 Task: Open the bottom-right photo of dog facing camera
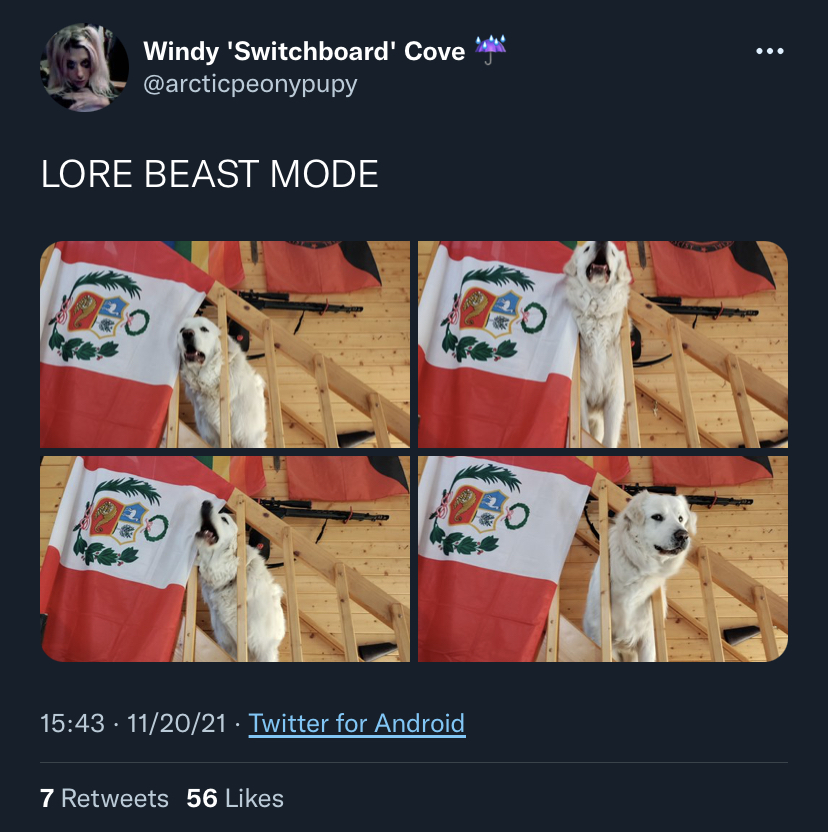603,559
